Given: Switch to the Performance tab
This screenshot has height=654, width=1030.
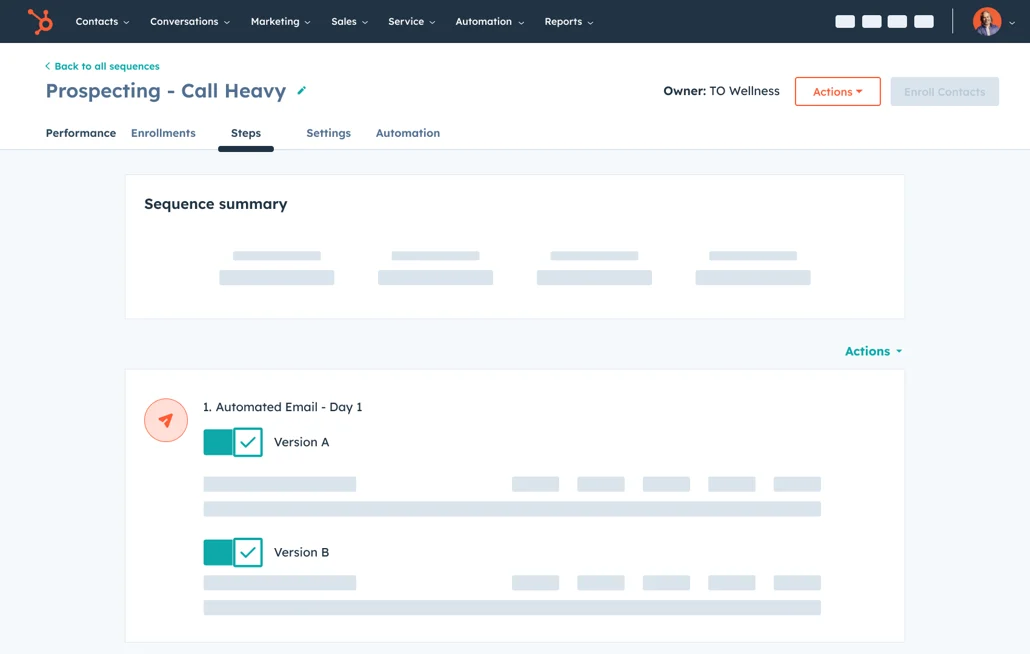Looking at the screenshot, I should point(80,132).
